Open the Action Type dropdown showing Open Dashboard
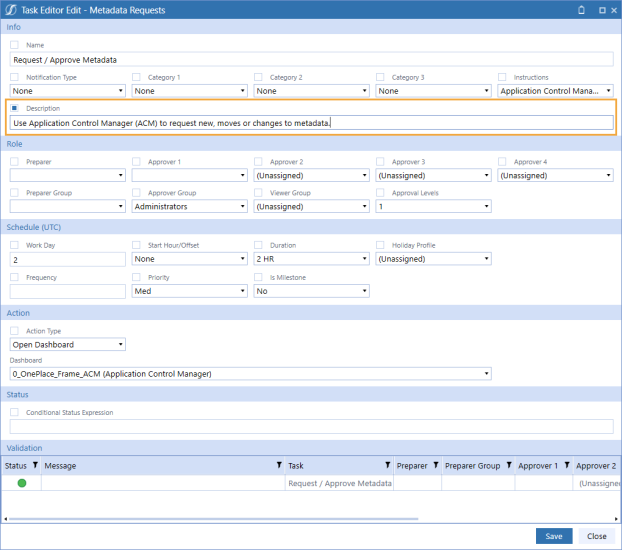This screenshot has height=550, width=622. click(x=67, y=344)
